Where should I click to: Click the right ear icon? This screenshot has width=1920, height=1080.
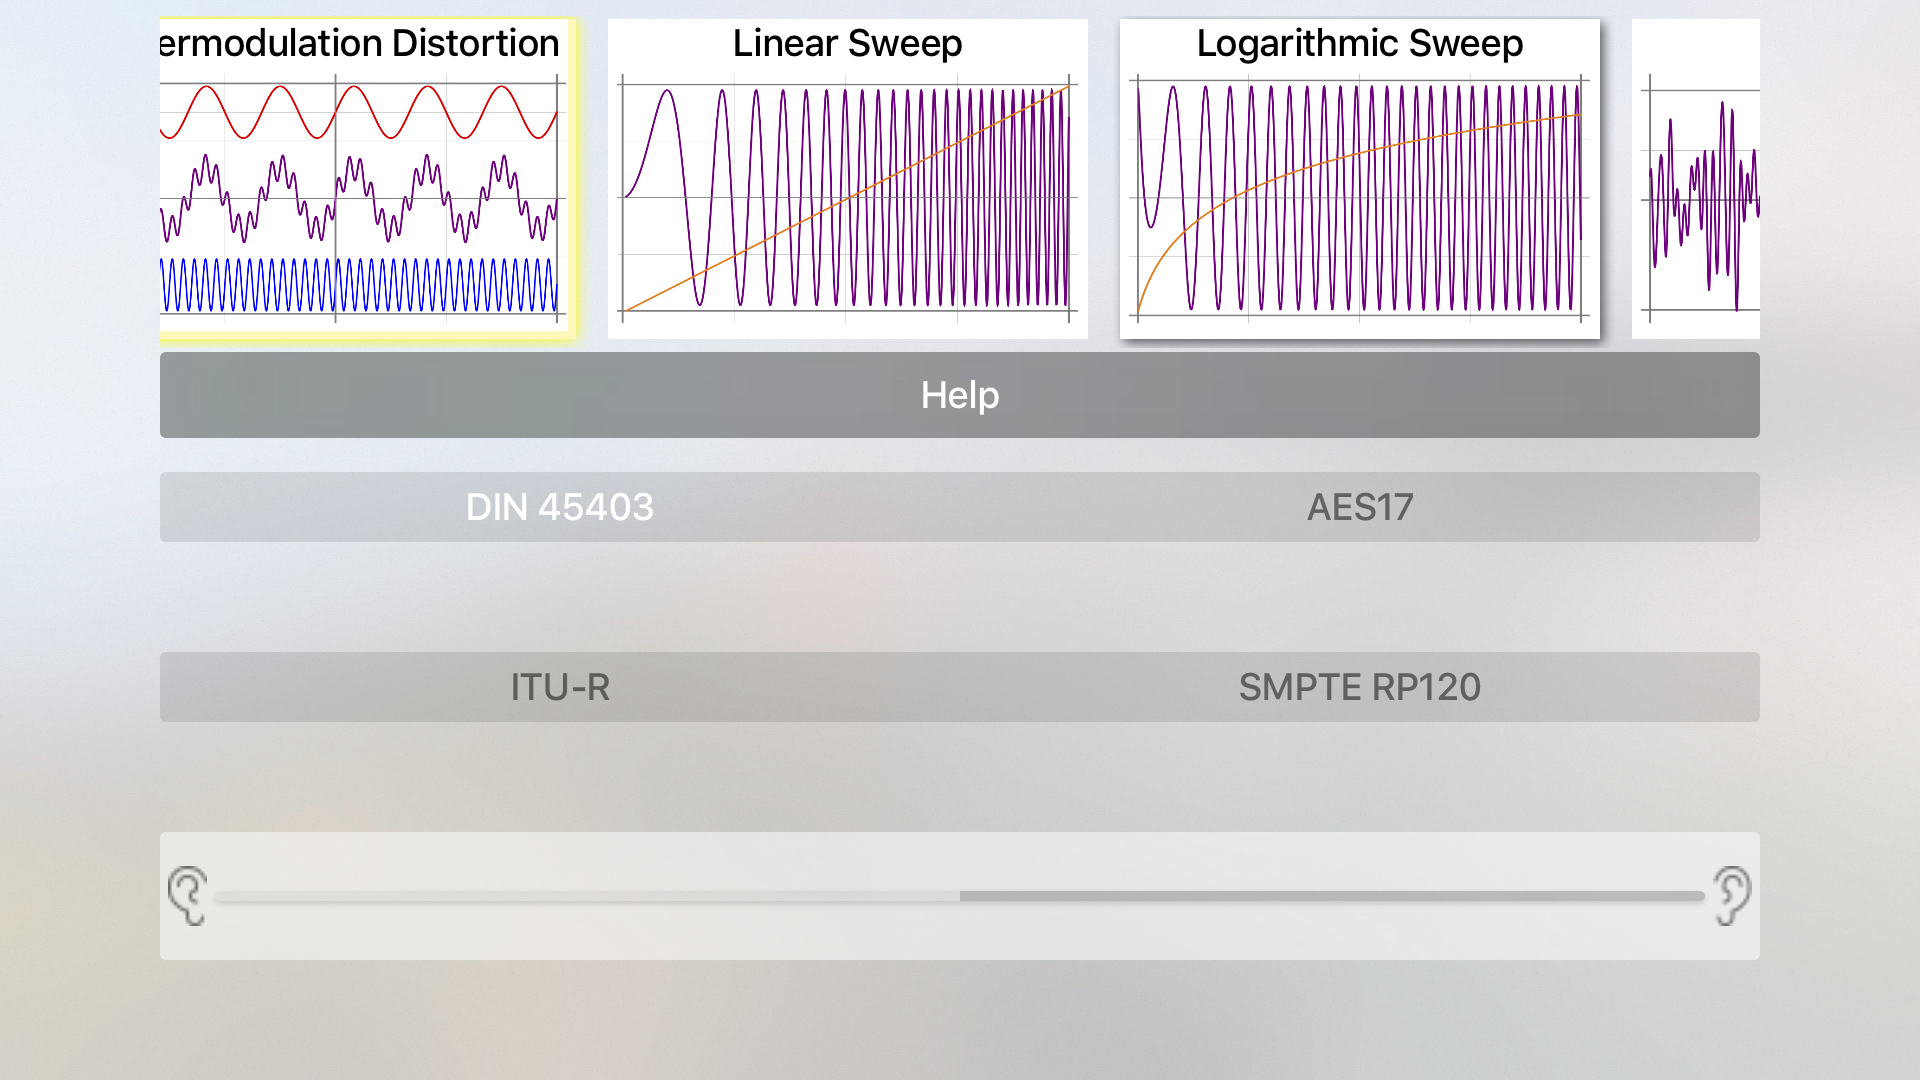coord(1732,896)
